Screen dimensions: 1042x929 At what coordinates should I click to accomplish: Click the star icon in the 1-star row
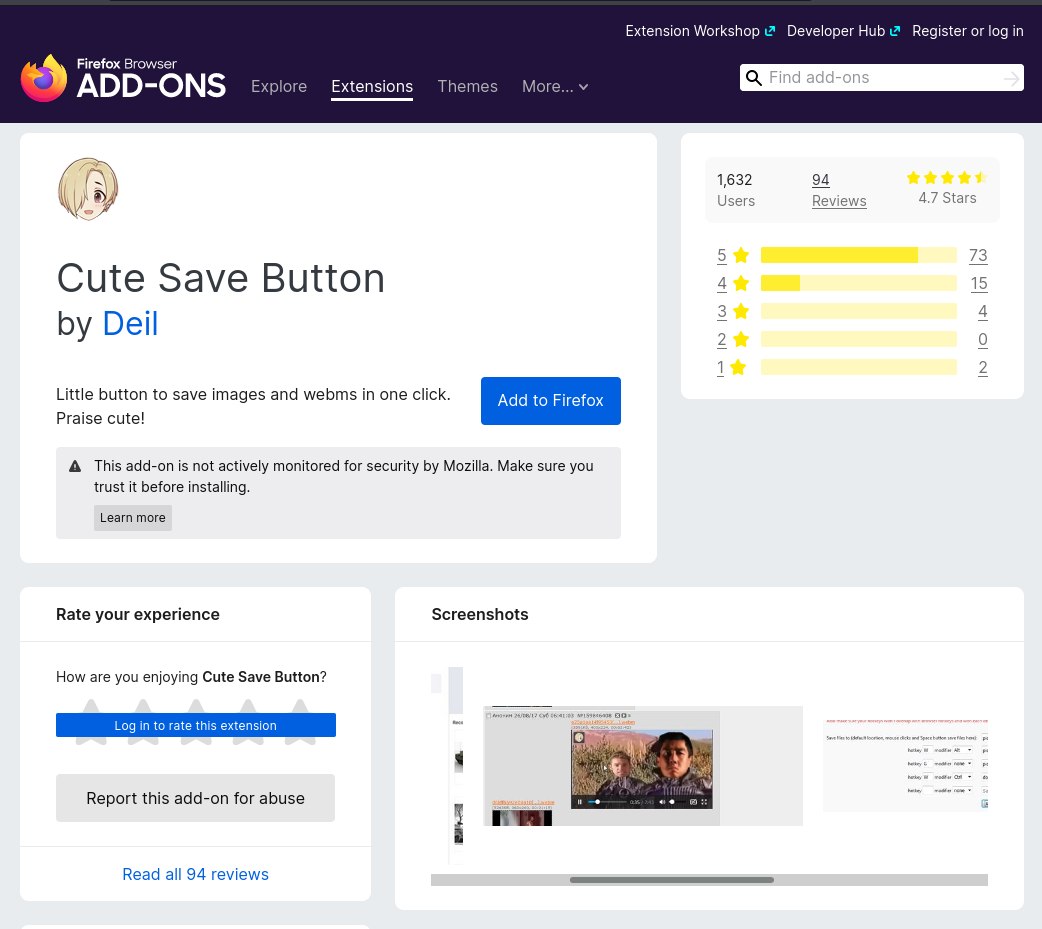[738, 367]
